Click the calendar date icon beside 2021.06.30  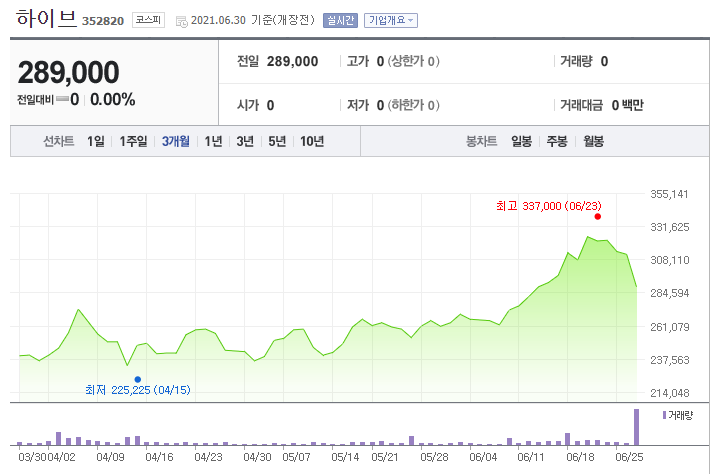(182, 21)
